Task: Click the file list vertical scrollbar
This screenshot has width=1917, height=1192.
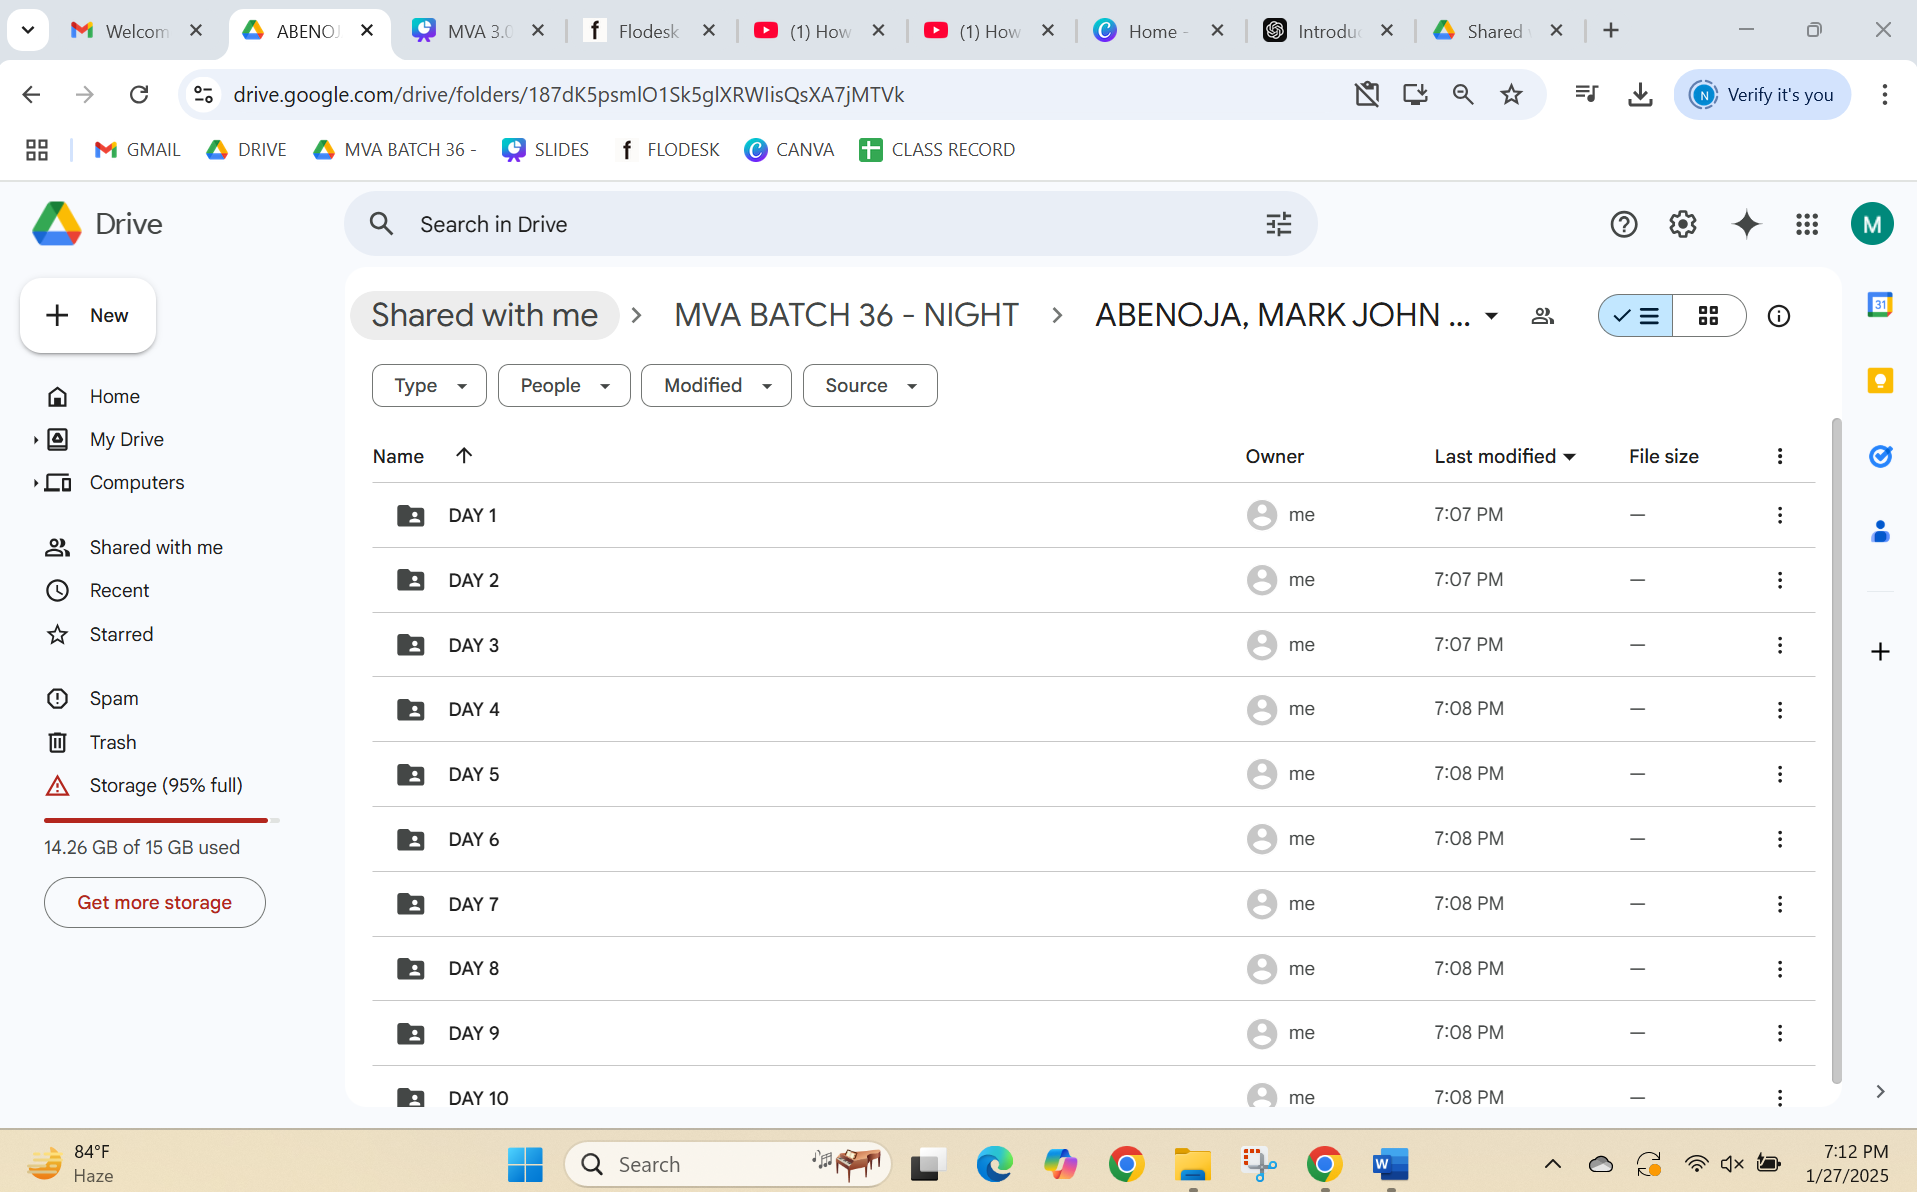Action: (1836, 750)
